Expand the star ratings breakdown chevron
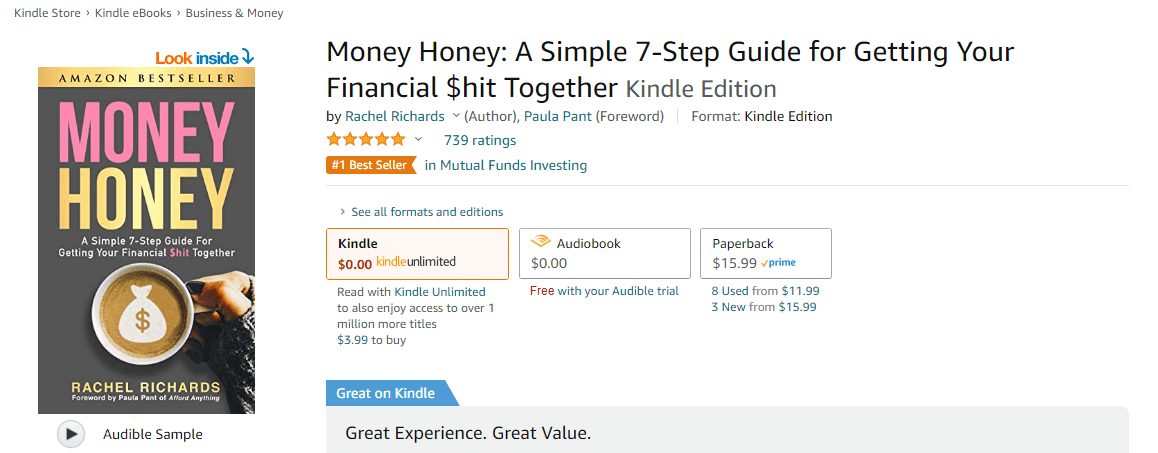Screen dimensions: 1158x453 tap(418, 140)
